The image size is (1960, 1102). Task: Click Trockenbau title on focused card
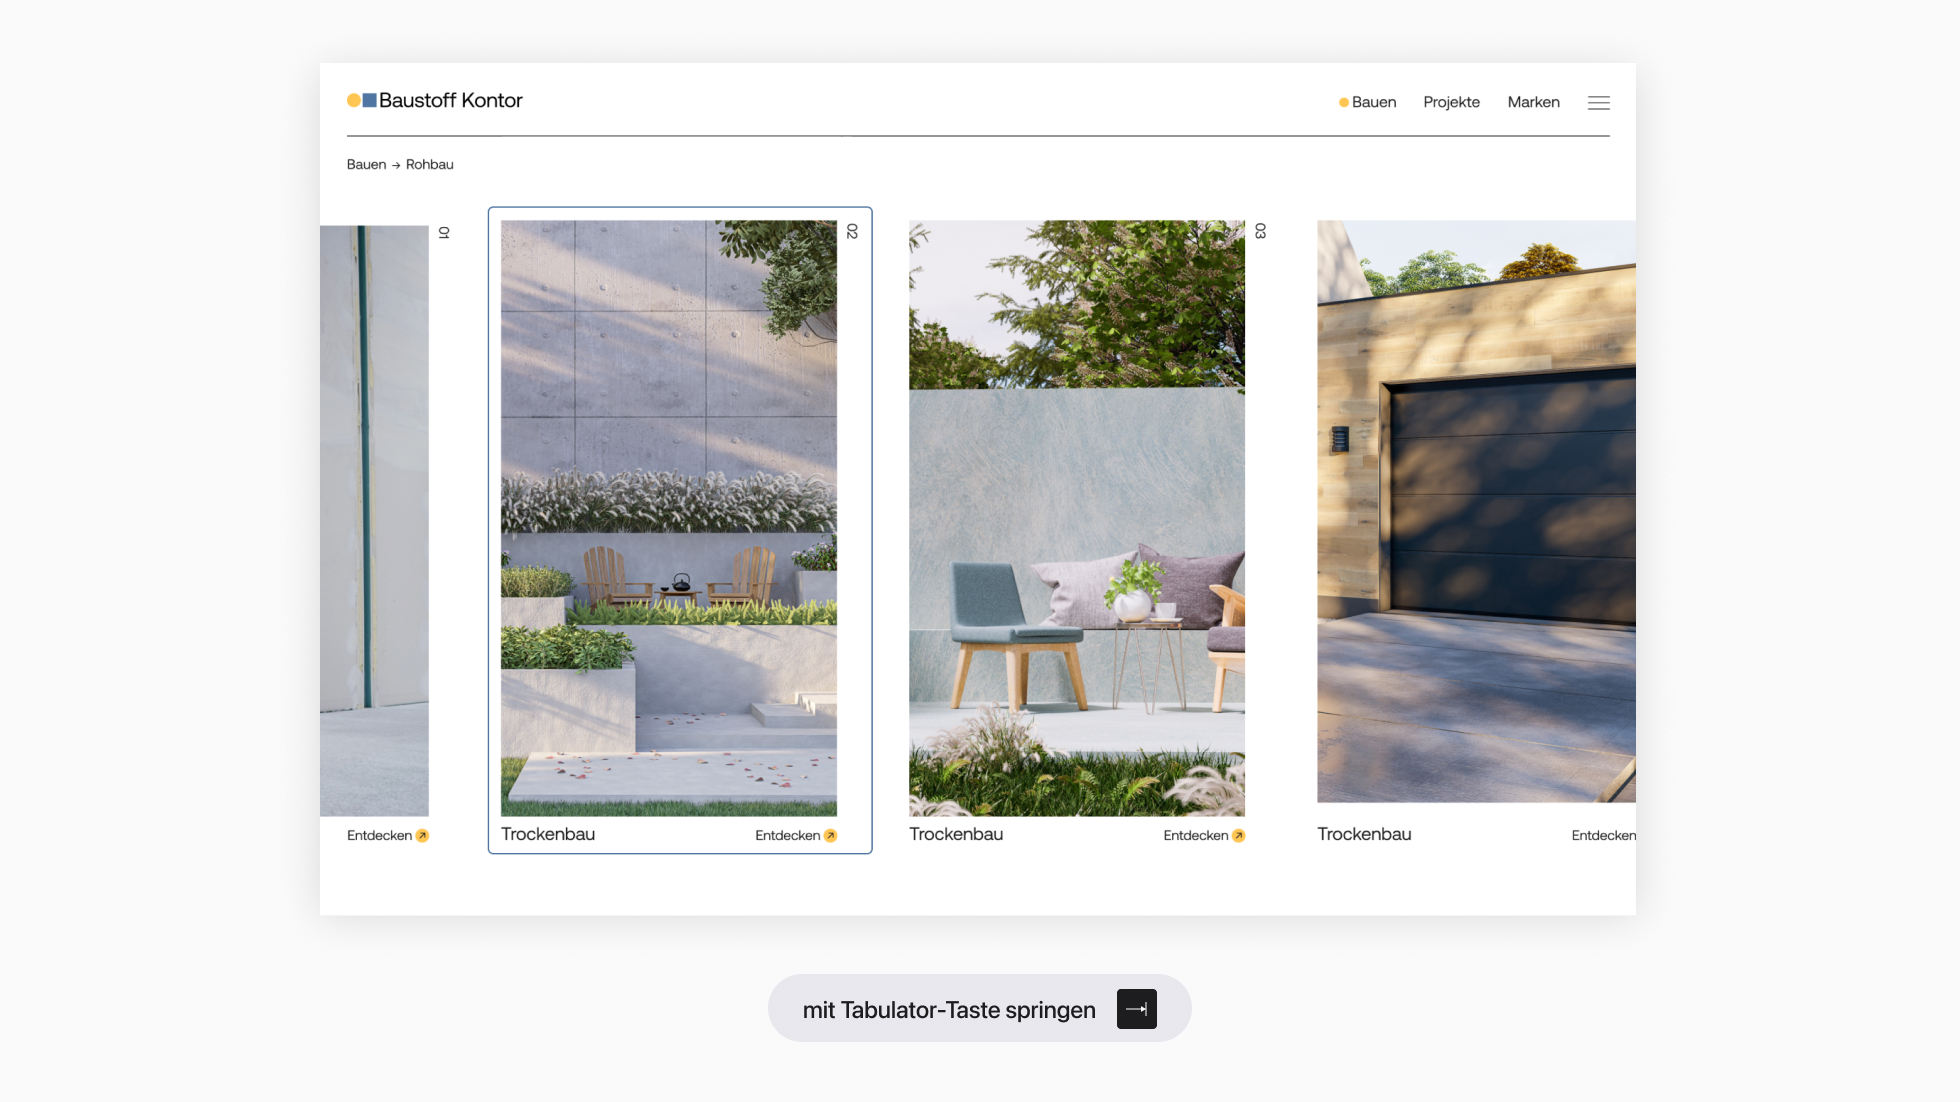click(548, 834)
